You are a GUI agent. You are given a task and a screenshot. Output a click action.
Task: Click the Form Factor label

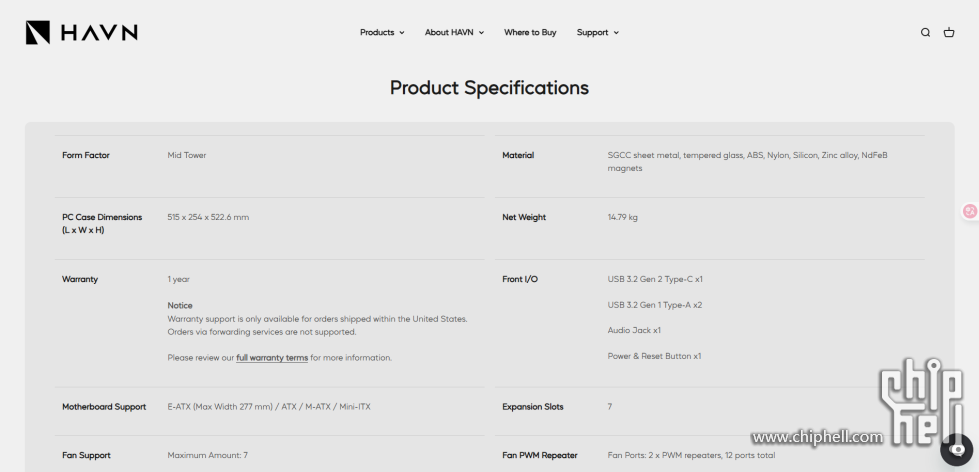pos(86,155)
